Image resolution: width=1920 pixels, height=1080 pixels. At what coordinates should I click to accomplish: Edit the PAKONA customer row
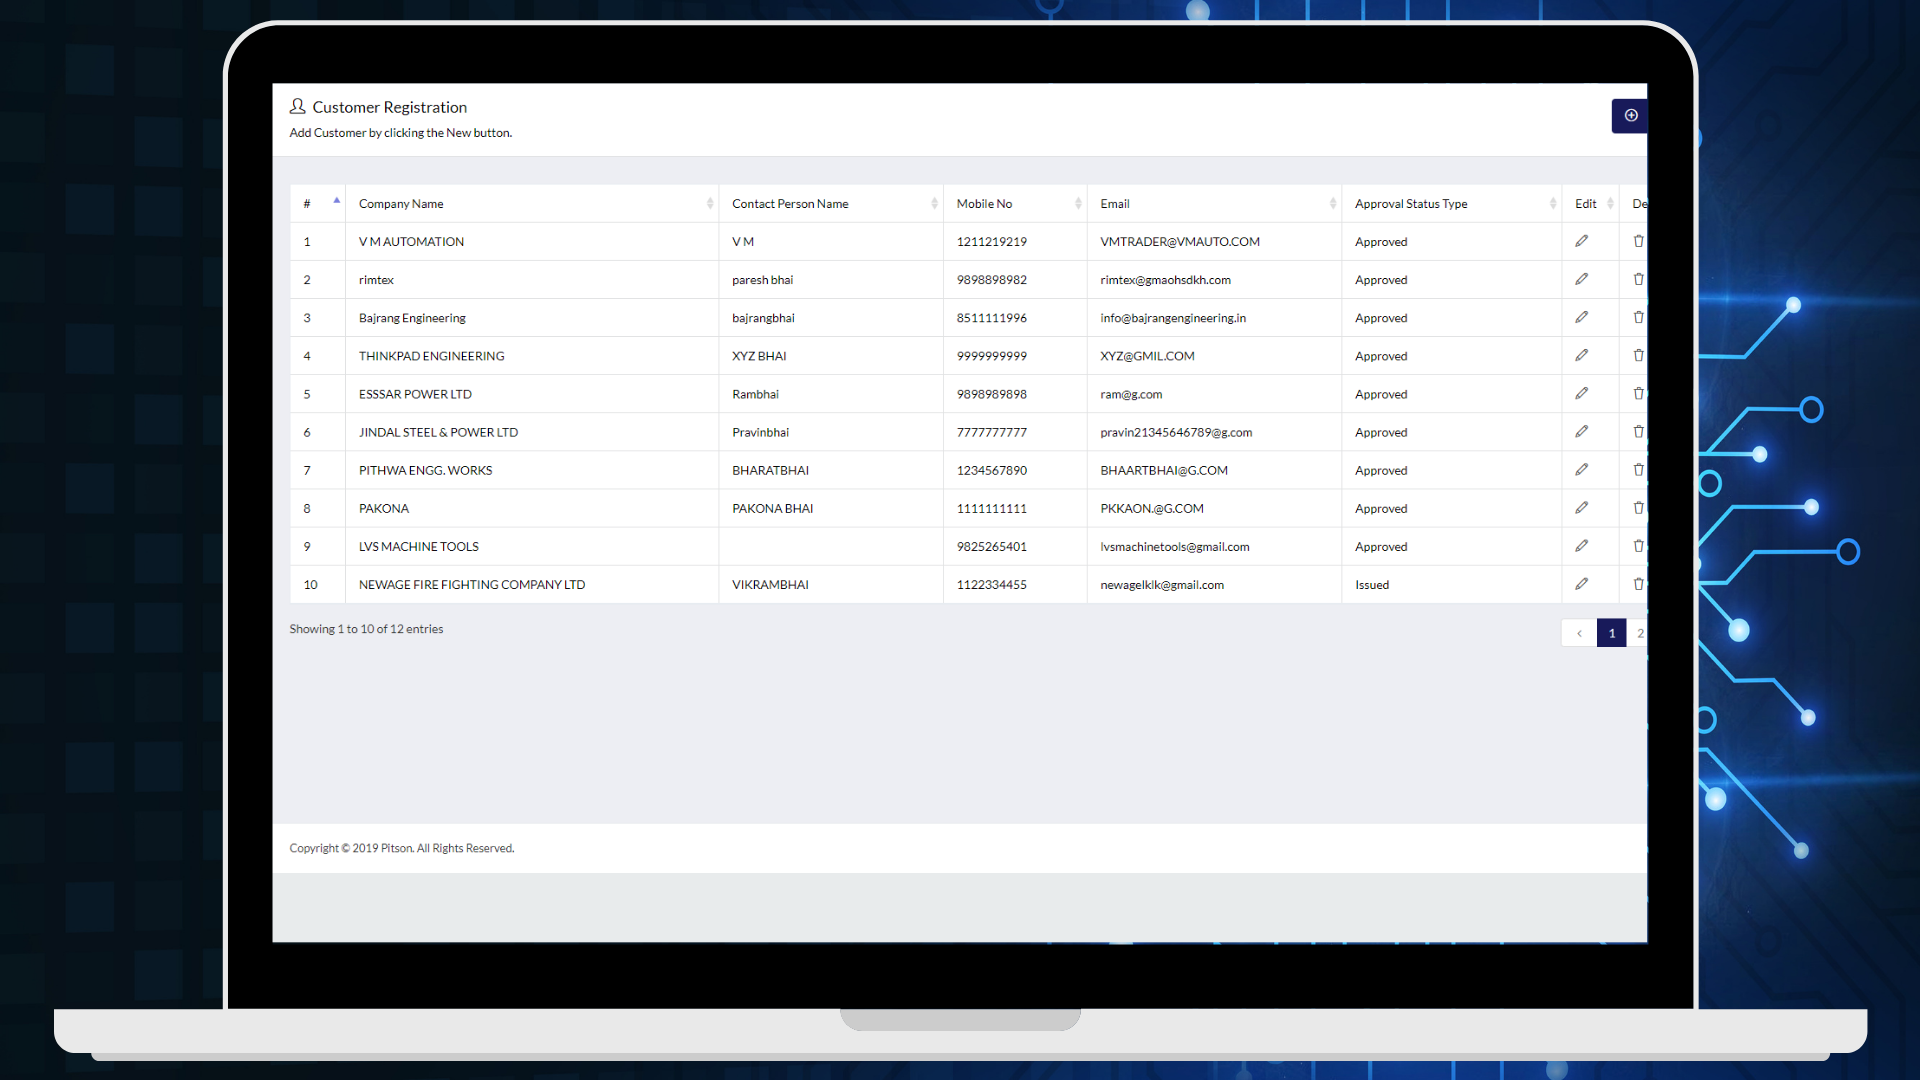point(1581,507)
